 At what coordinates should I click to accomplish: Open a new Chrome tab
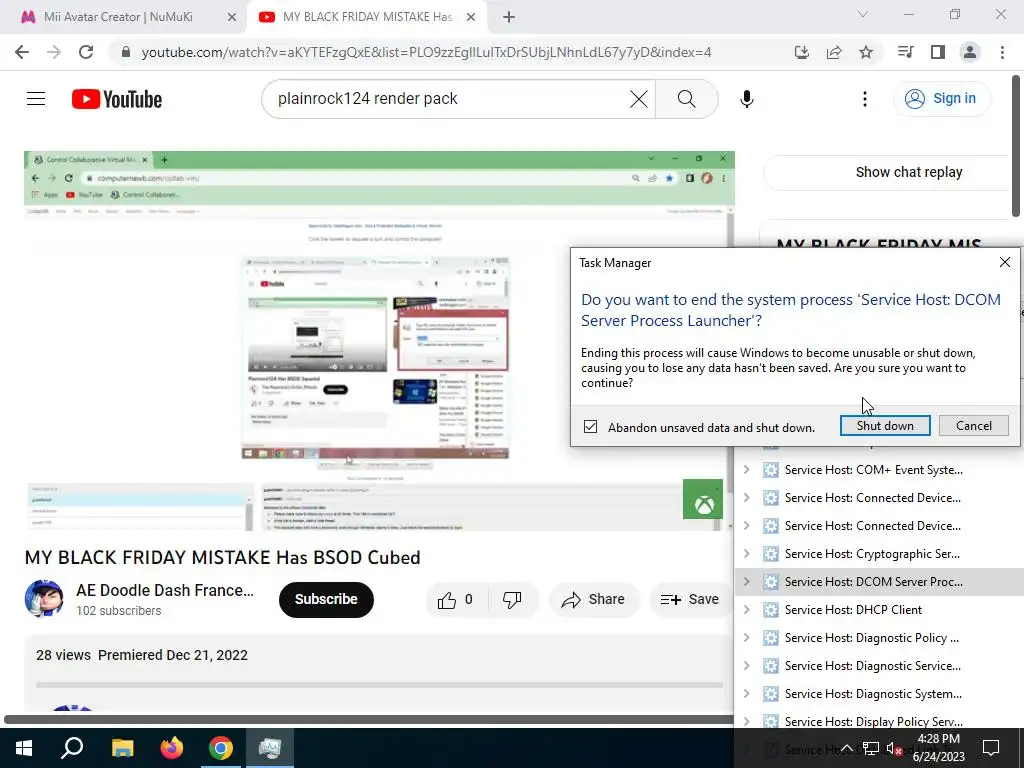pos(509,17)
